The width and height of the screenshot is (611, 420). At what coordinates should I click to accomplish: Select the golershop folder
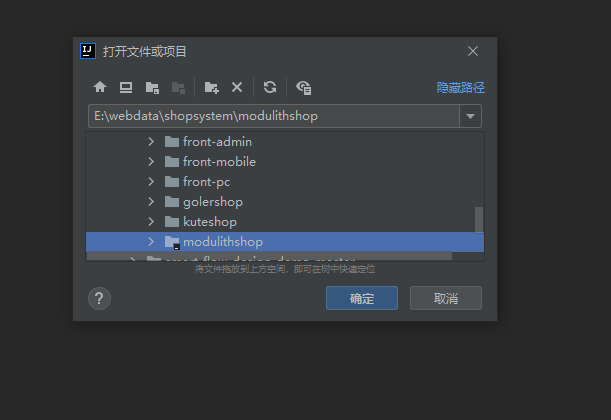[x=212, y=202]
